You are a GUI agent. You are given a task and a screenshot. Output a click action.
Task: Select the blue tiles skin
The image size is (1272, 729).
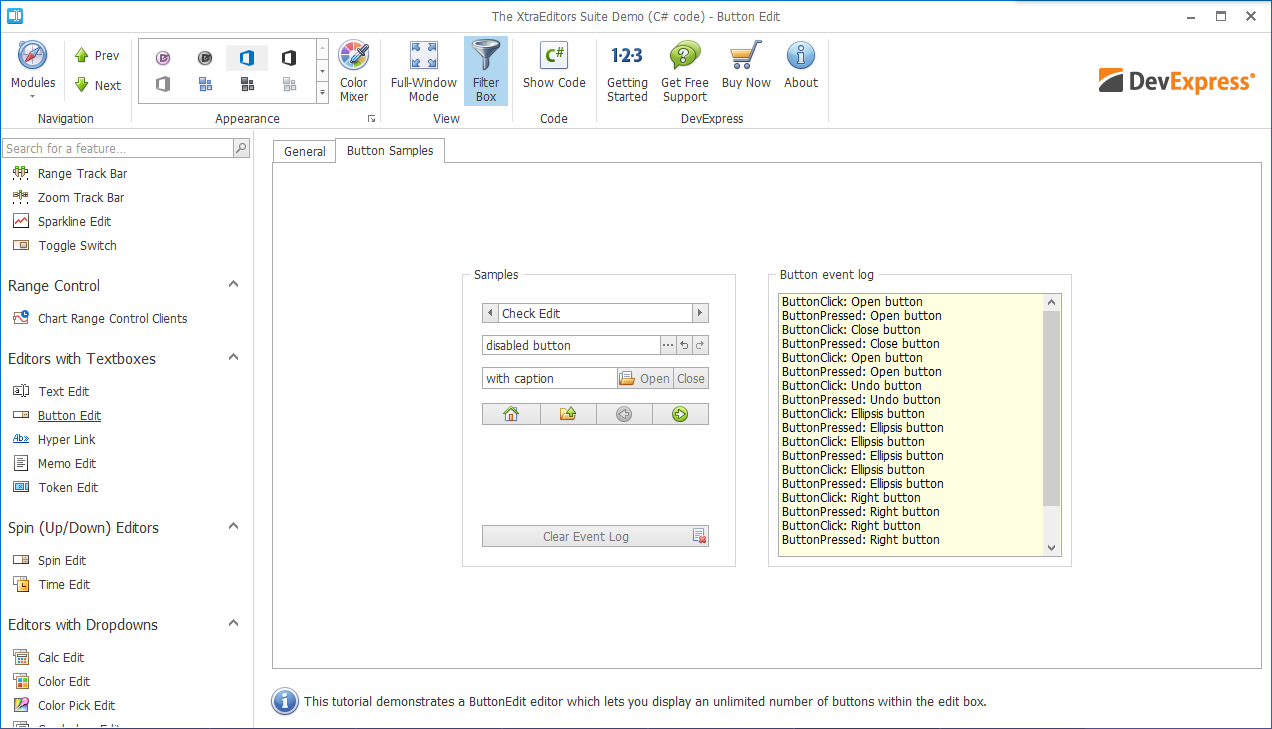click(205, 84)
